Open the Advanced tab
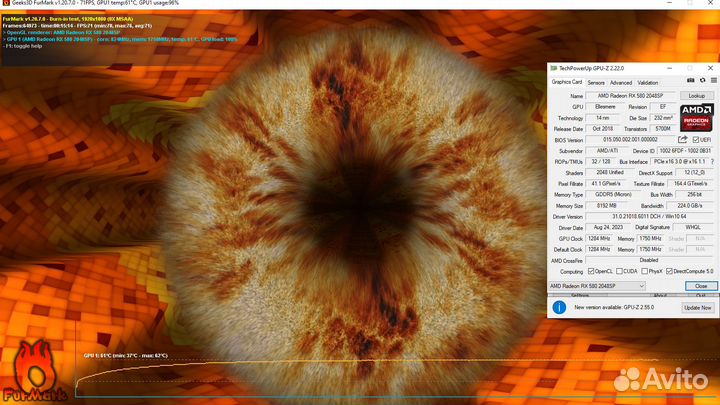The image size is (720, 405). 621,82
